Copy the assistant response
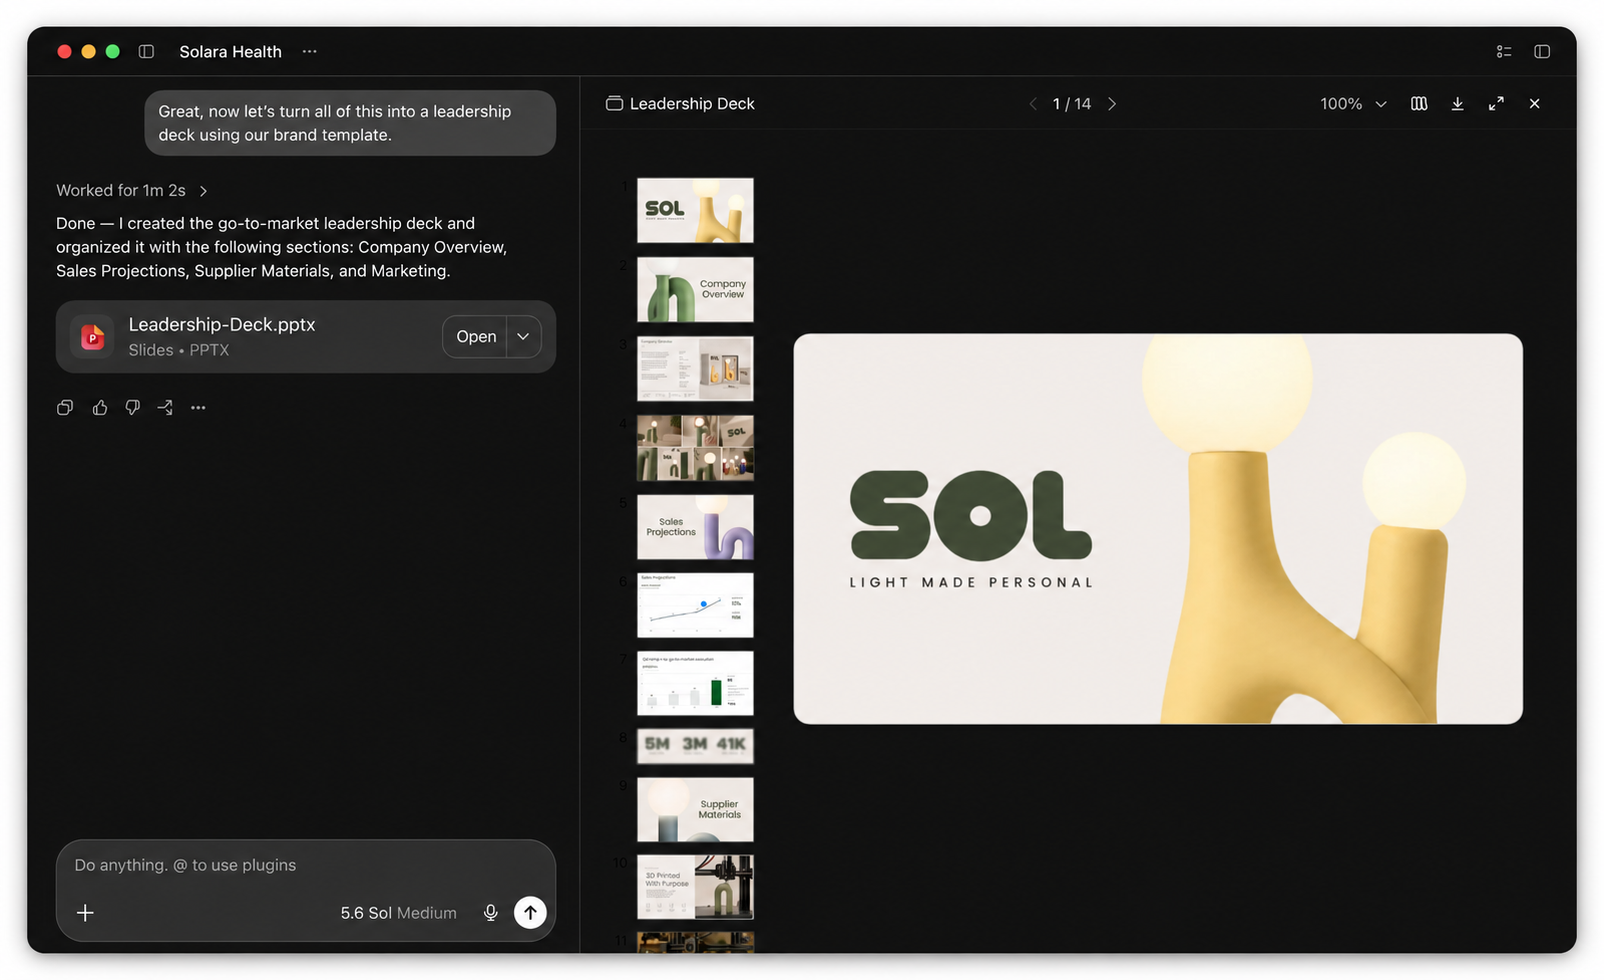The height and width of the screenshot is (980, 1604). point(65,407)
